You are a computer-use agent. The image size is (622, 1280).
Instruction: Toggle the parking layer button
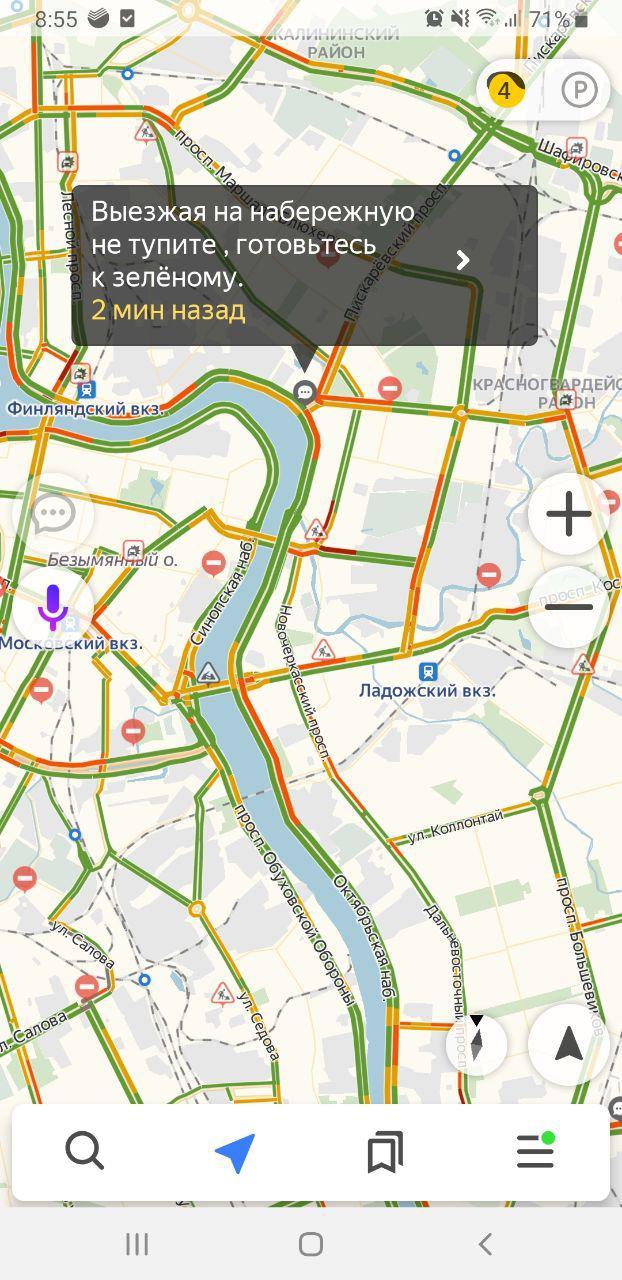coord(579,91)
